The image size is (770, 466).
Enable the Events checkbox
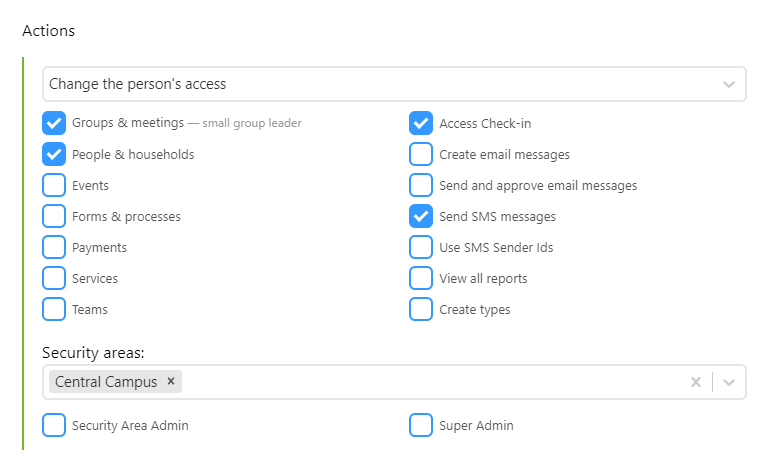(54, 185)
